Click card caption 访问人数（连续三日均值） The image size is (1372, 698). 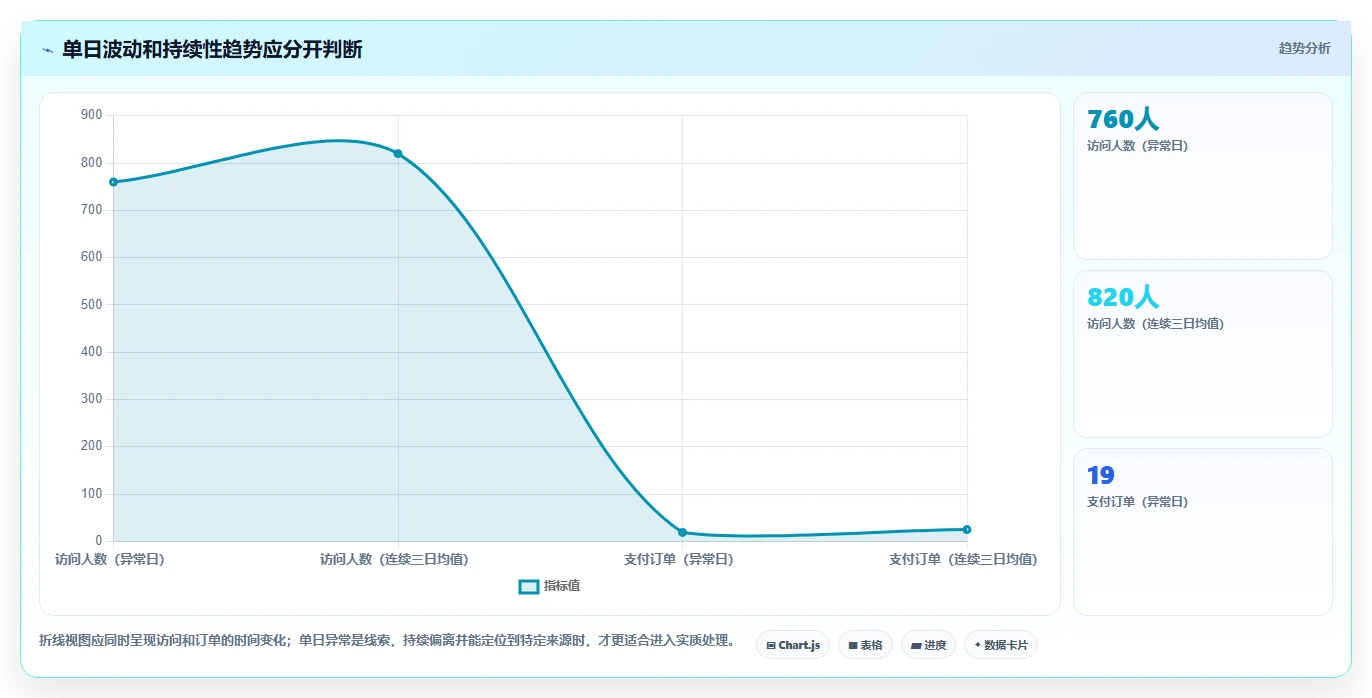(1156, 324)
